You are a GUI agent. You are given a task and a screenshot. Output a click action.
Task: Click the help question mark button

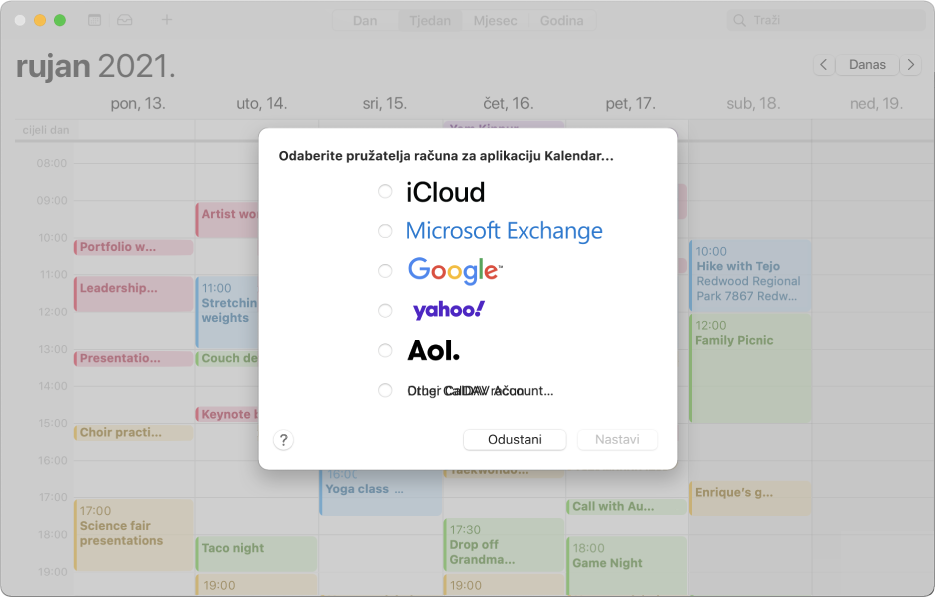tap(283, 440)
